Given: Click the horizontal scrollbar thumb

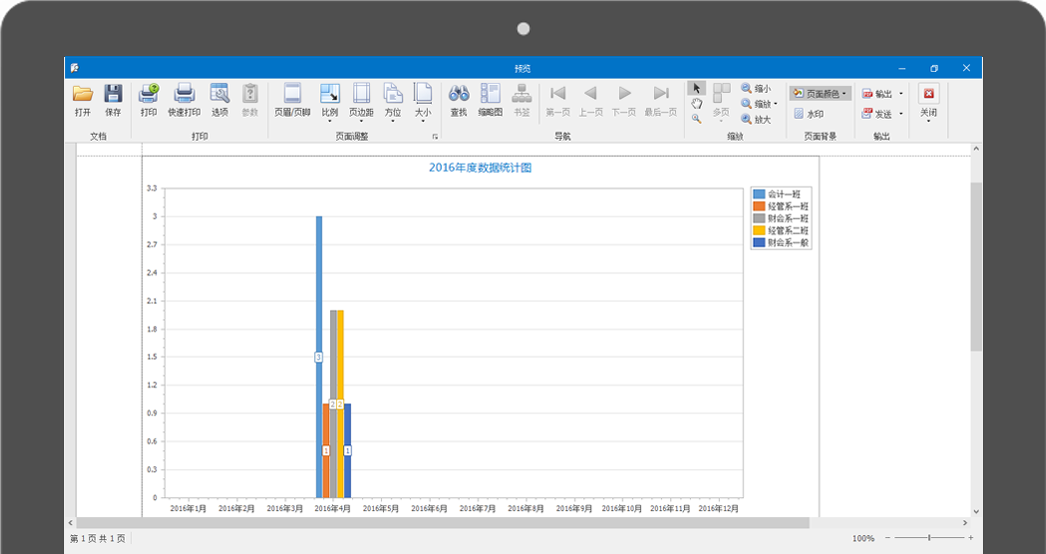Looking at the screenshot, I should 442,523.
